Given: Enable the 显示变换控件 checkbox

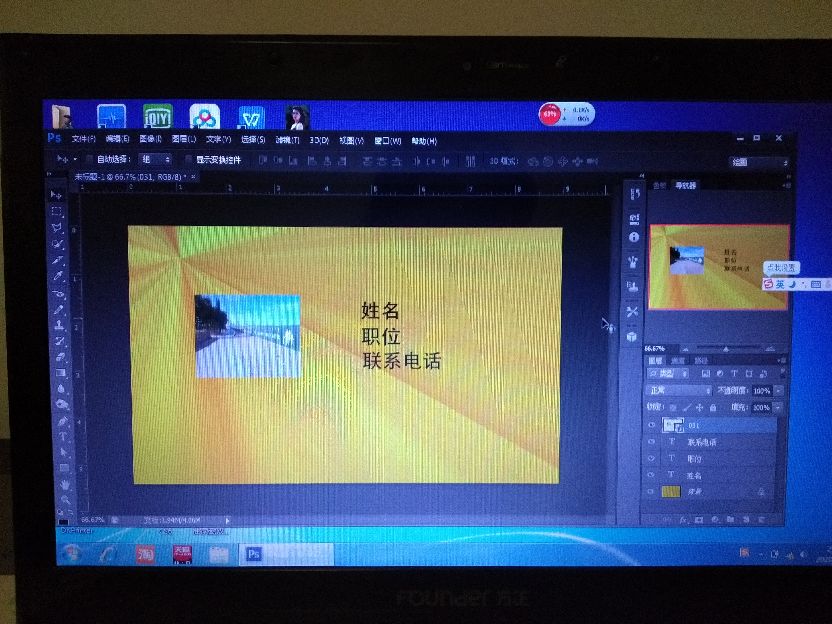Looking at the screenshot, I should [x=188, y=160].
